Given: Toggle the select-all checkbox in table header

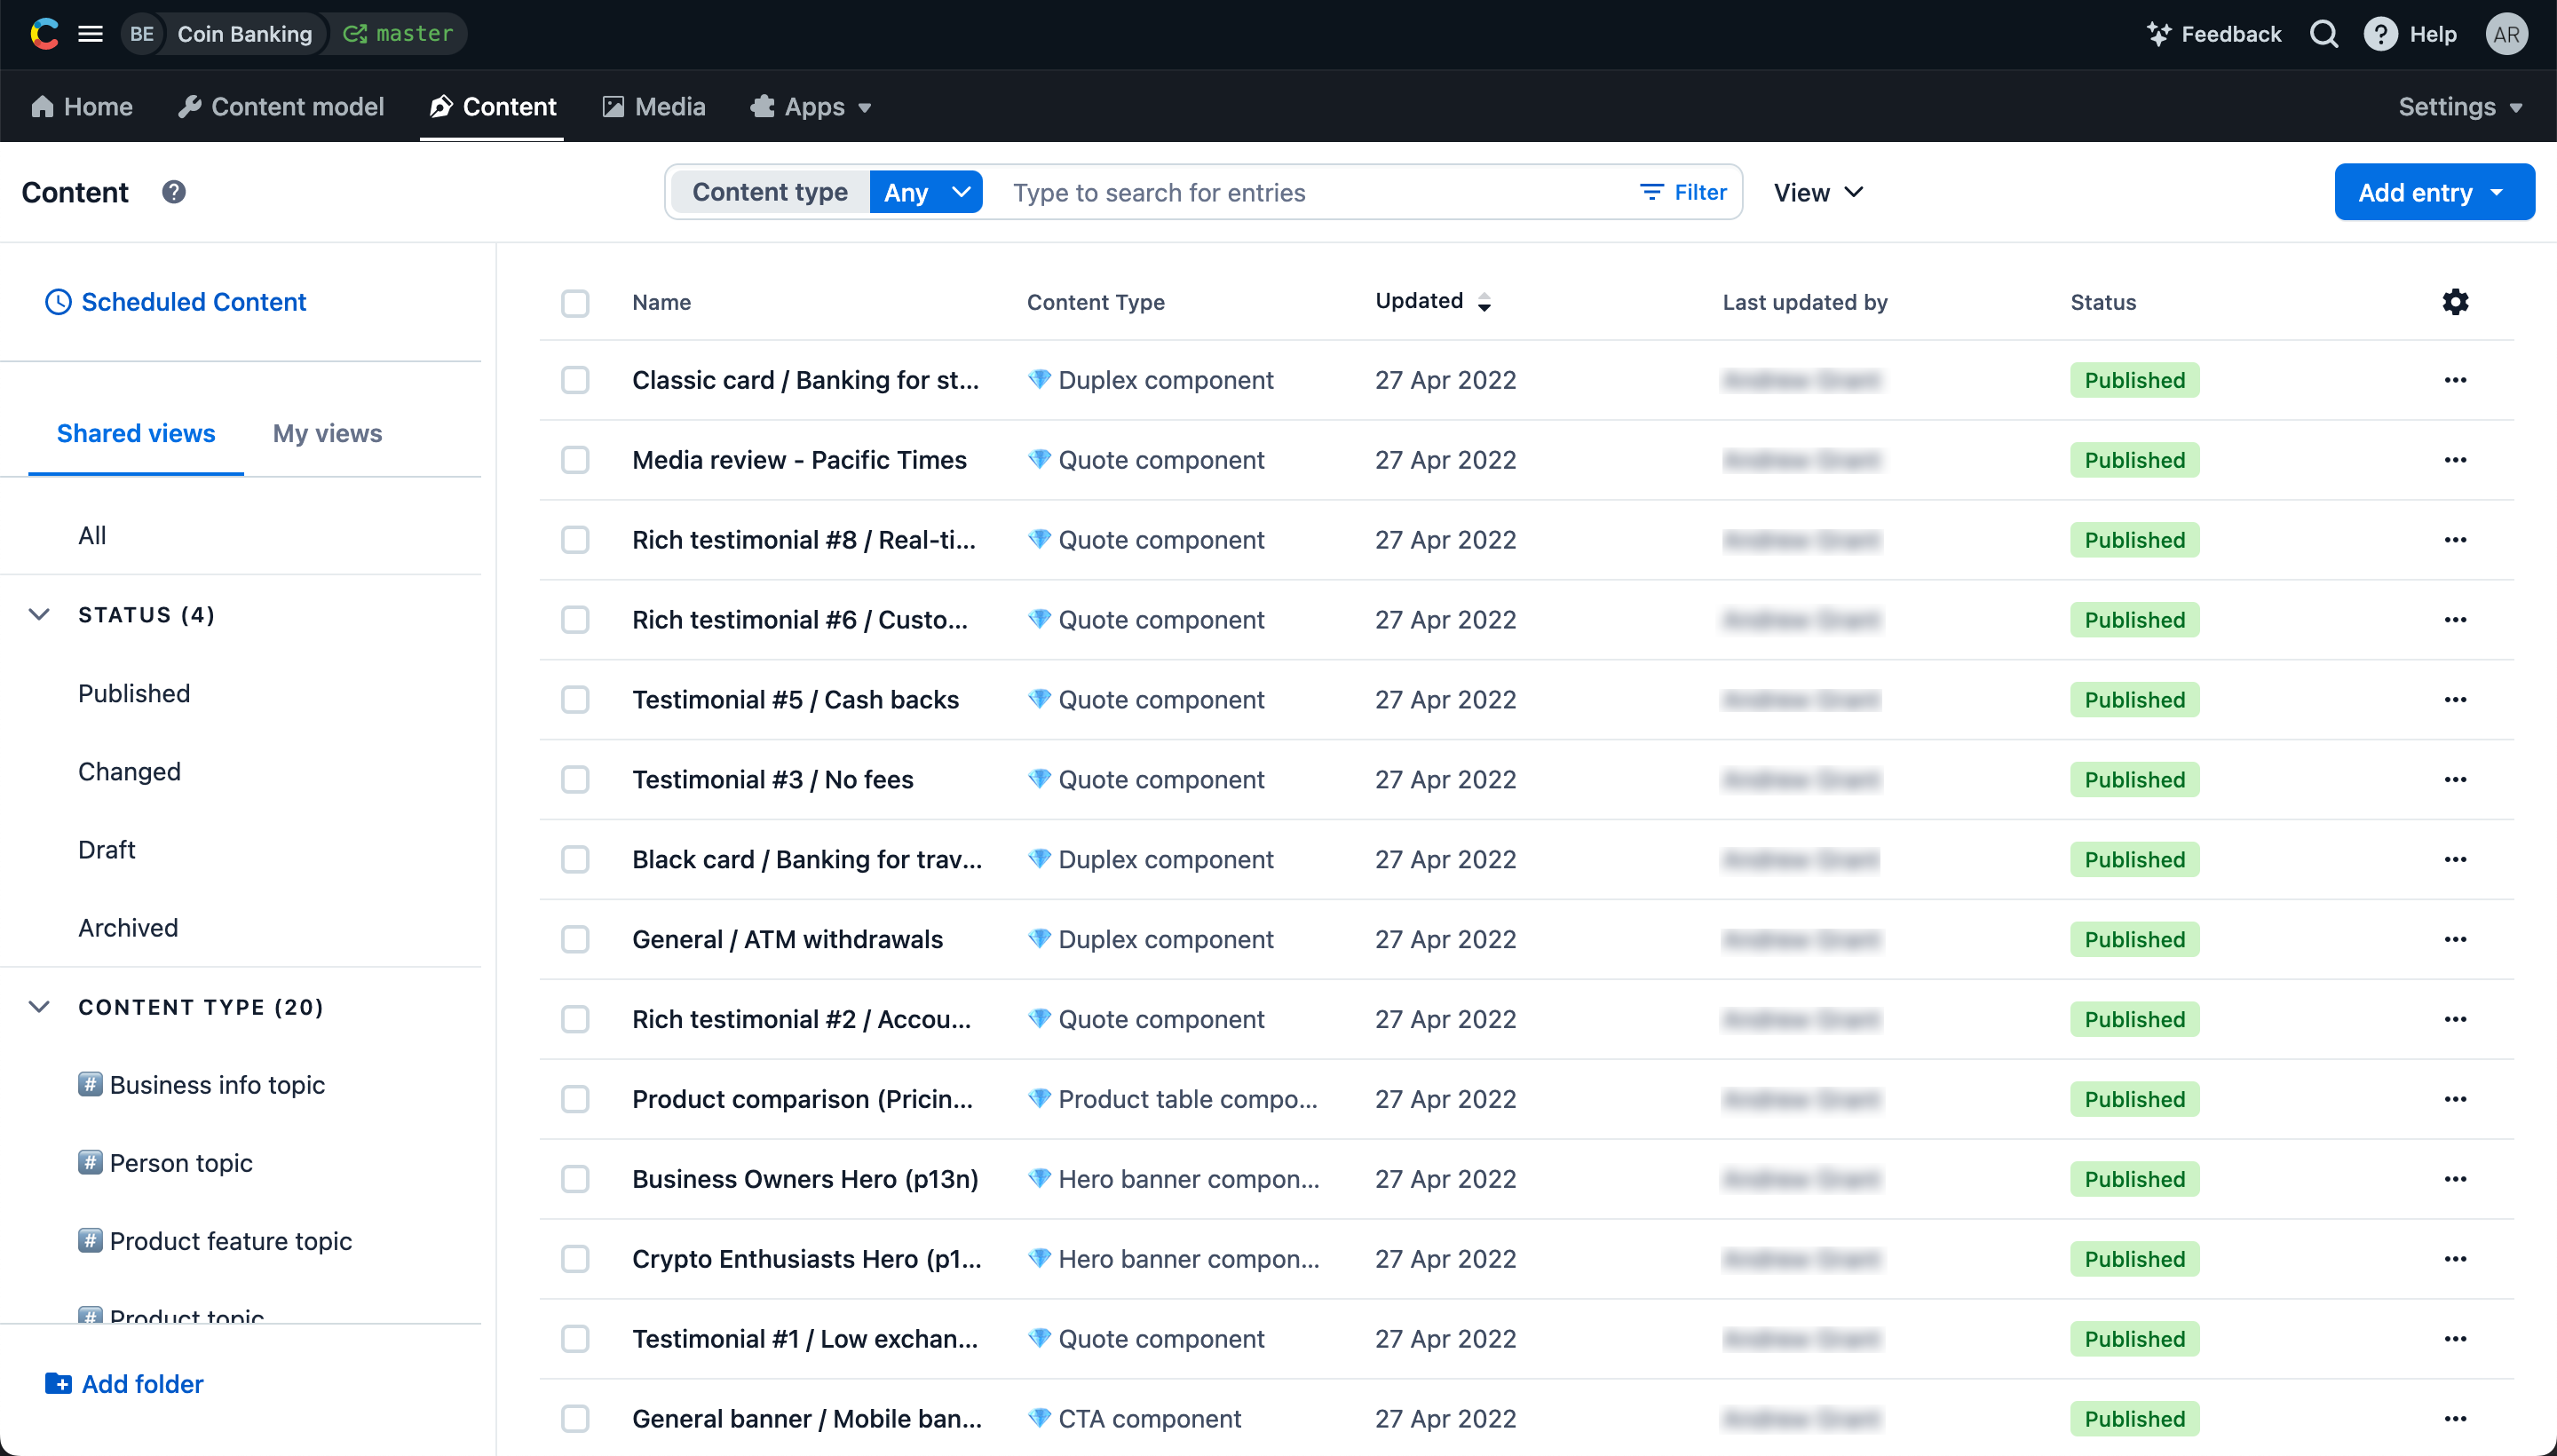Looking at the screenshot, I should coord(574,302).
